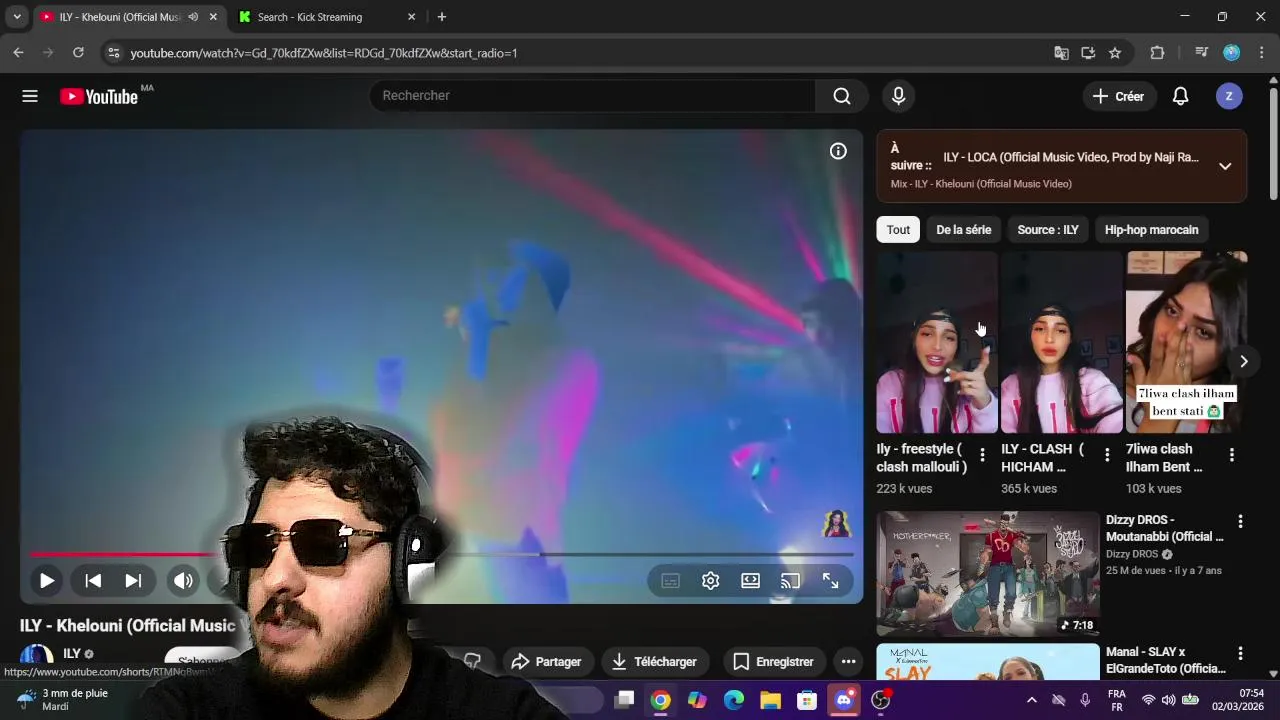This screenshot has width=1280, height=720.
Task: Click the address bar URL
Action: [324, 53]
